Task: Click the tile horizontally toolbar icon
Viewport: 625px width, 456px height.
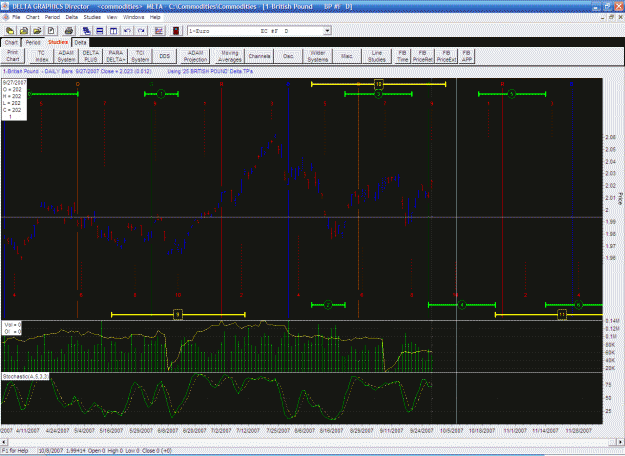Action: [100, 31]
